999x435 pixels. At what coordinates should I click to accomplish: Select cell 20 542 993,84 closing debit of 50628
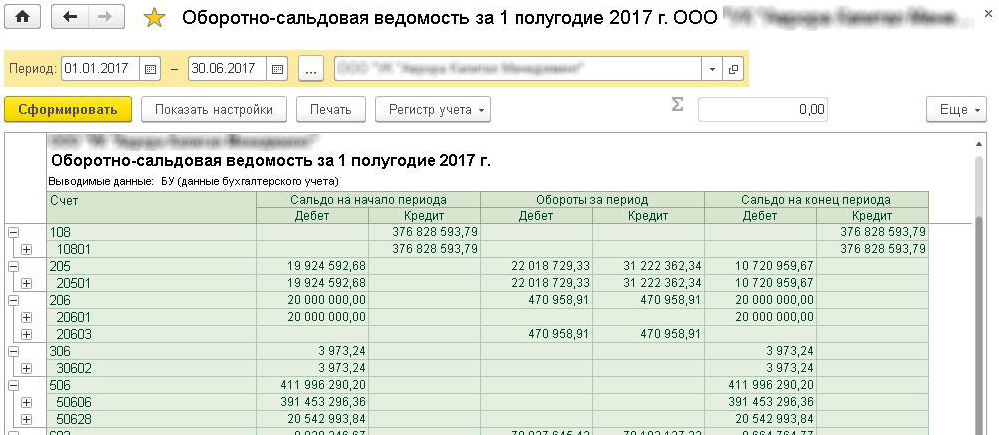coord(760,419)
